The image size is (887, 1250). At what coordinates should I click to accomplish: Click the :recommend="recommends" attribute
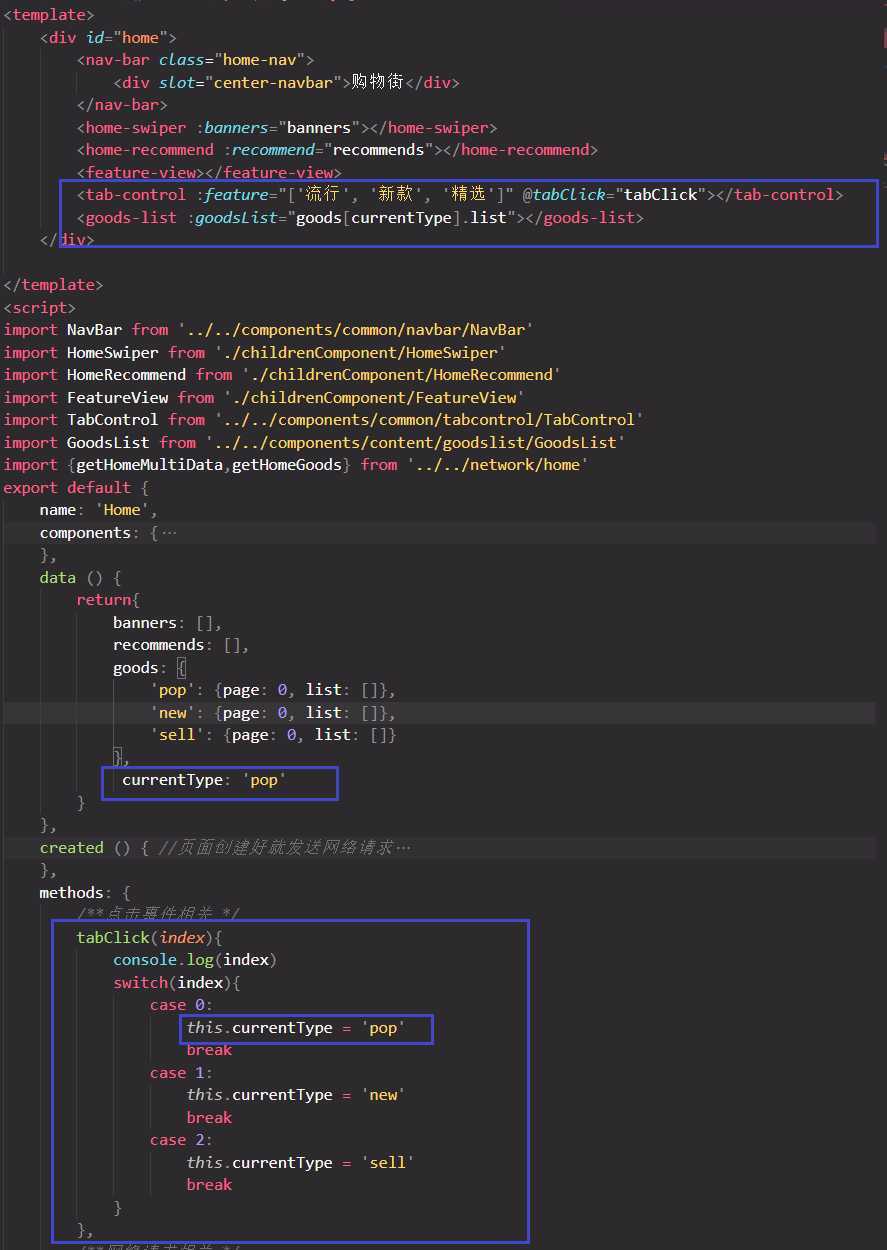(x=328, y=150)
